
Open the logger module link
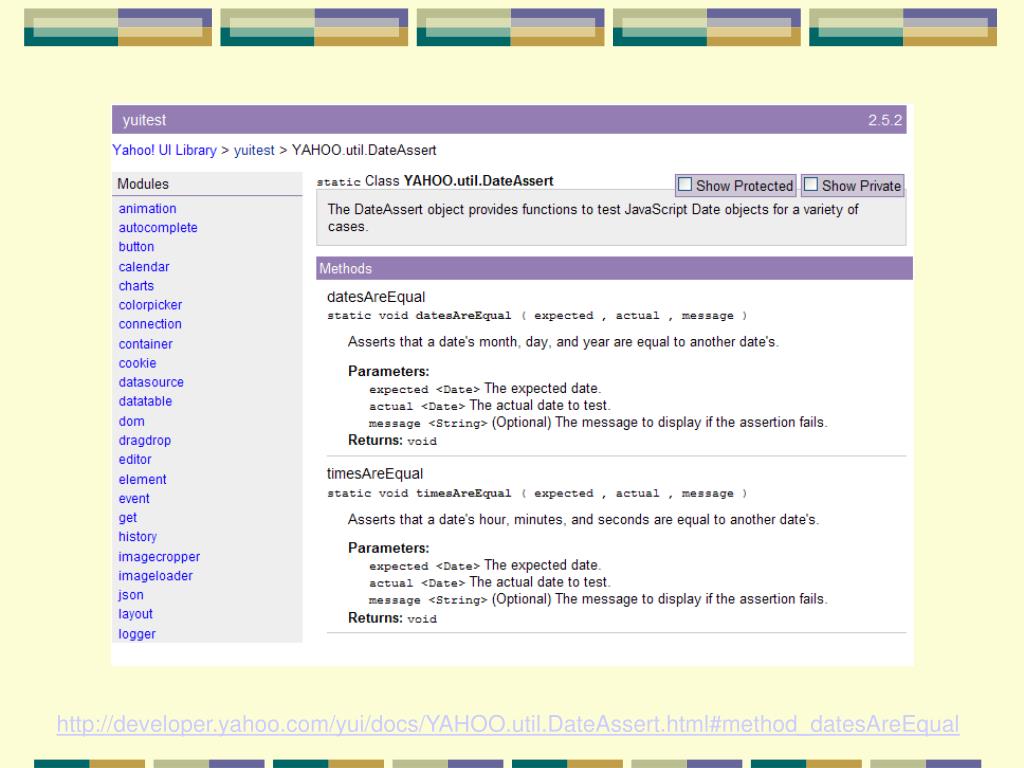[136, 633]
